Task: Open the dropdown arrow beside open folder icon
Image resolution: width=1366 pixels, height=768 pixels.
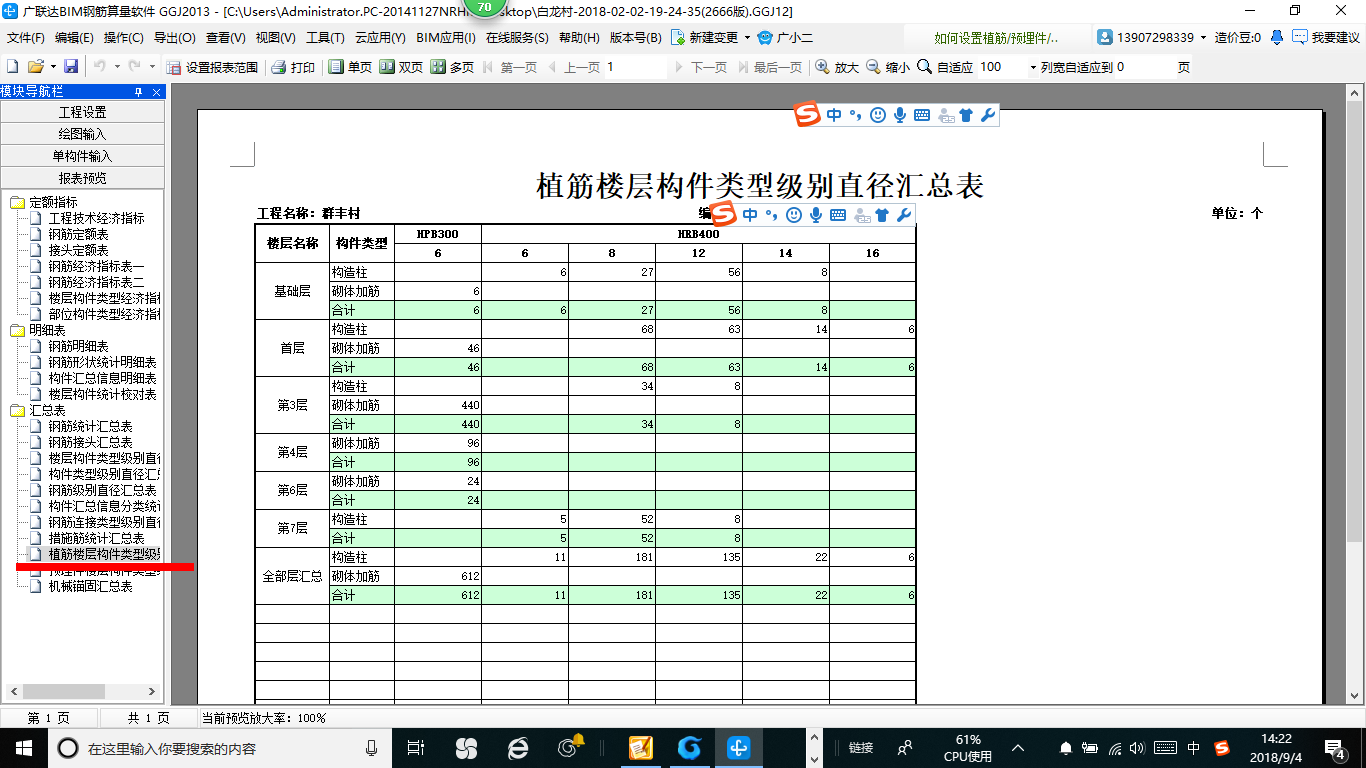Action: tap(51, 67)
